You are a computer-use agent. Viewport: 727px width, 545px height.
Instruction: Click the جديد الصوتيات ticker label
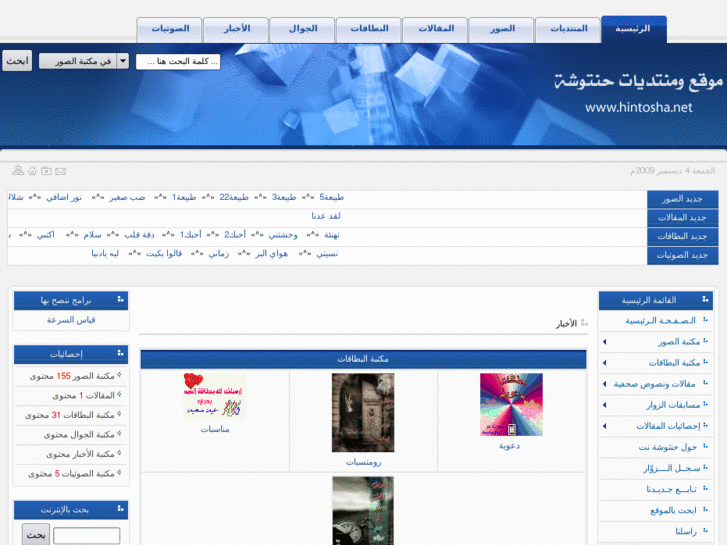pyautogui.click(x=682, y=255)
